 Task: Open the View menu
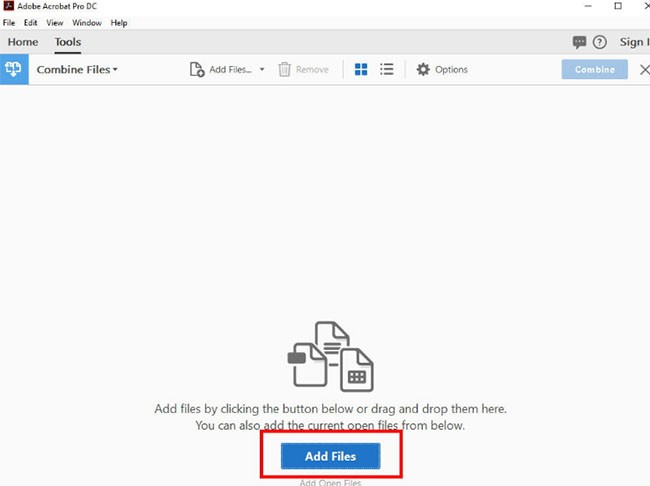tap(54, 22)
